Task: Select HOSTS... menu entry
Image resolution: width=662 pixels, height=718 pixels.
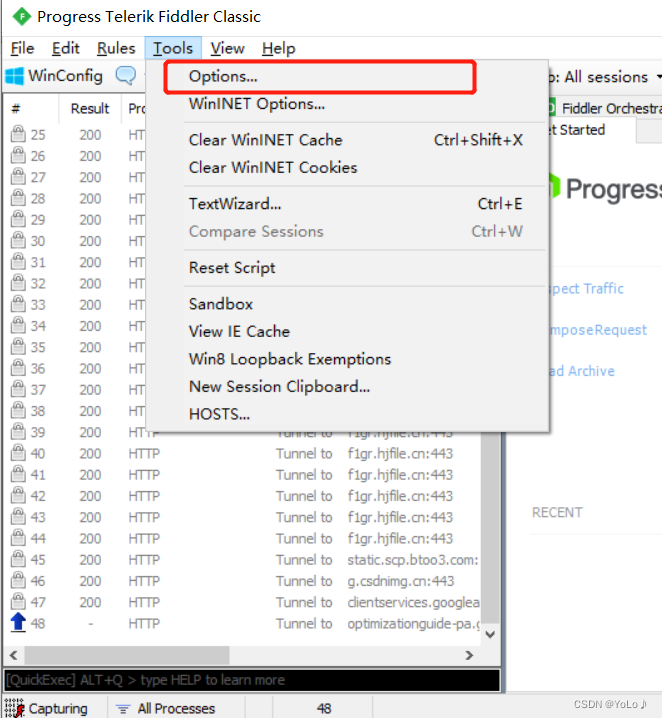Action: [219, 414]
